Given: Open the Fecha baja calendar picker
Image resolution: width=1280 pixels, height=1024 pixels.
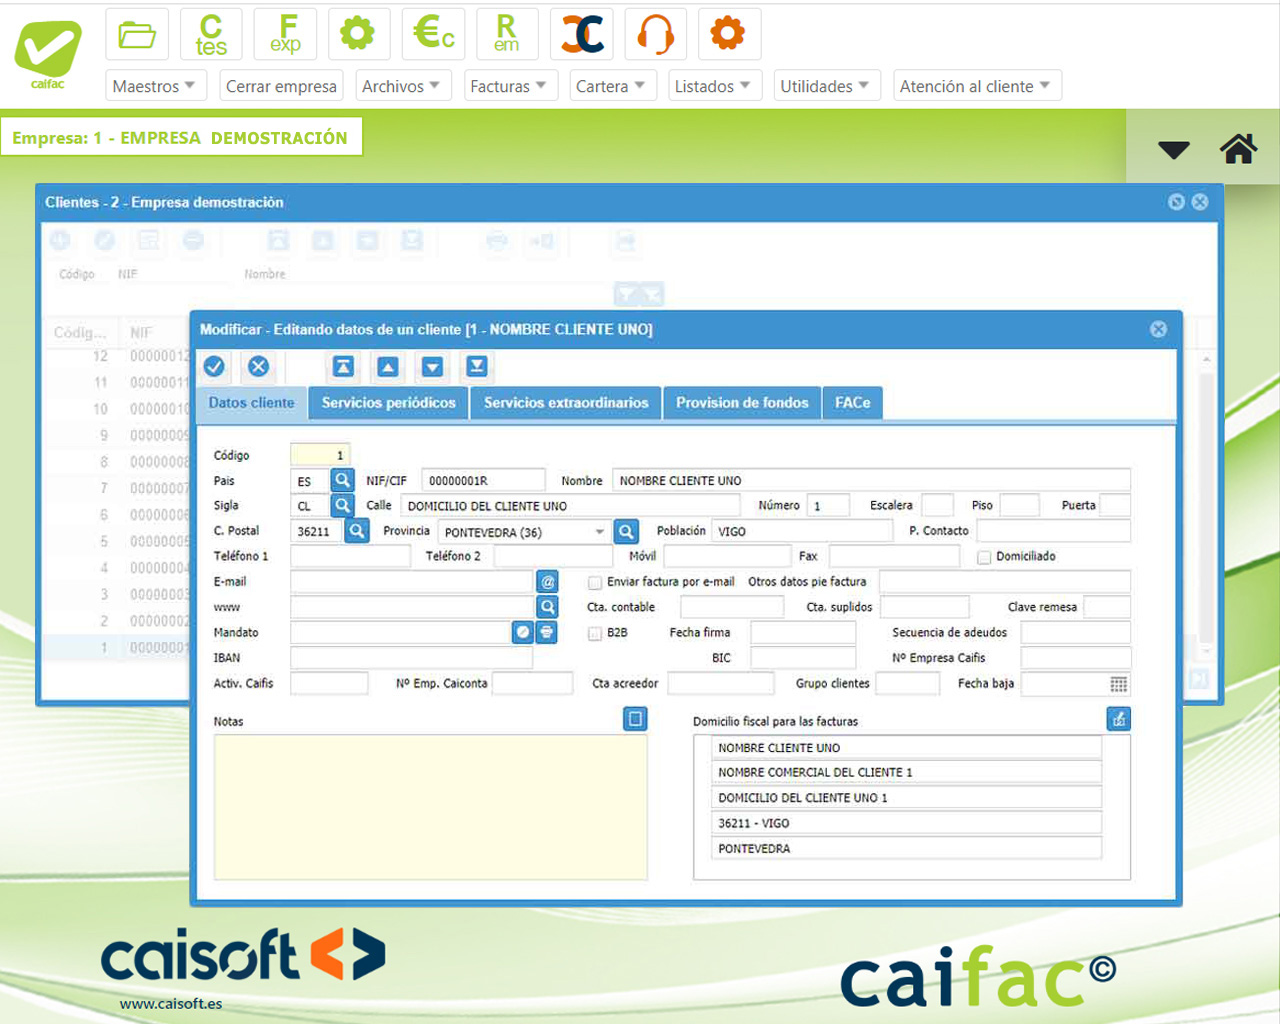Looking at the screenshot, I should tap(1118, 684).
